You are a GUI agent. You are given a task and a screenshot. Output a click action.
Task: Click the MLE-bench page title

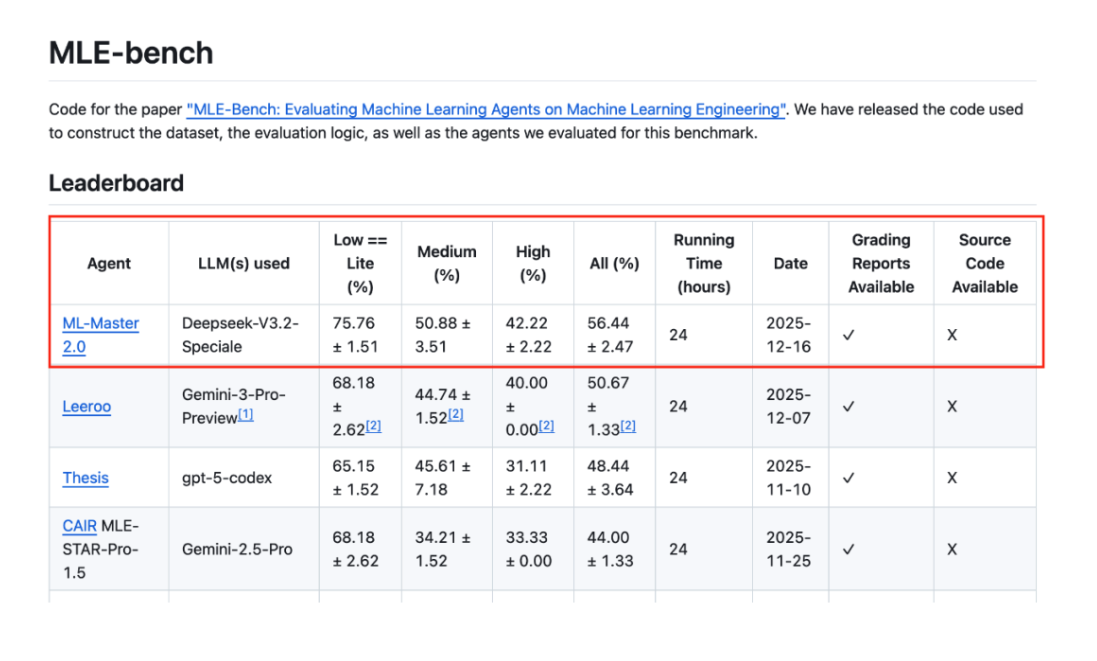coord(130,52)
